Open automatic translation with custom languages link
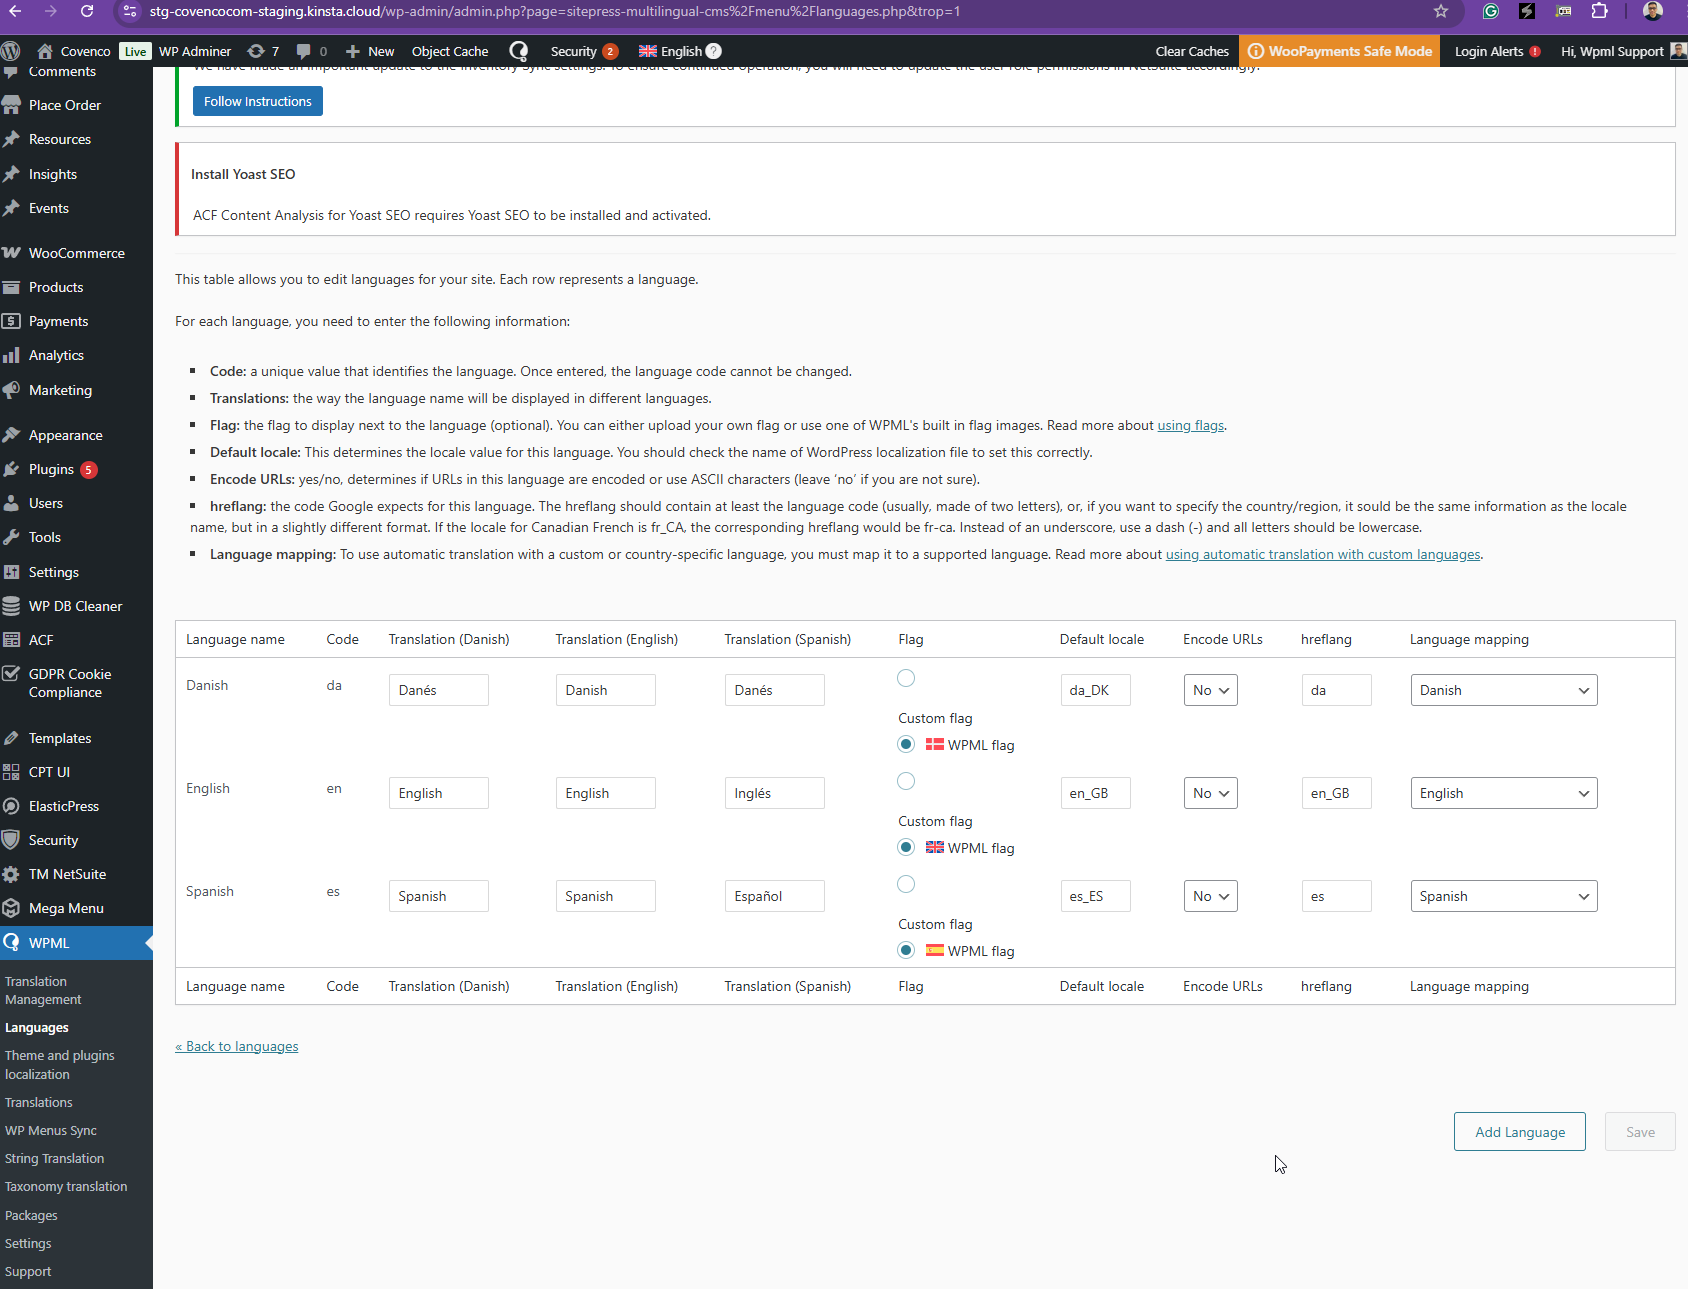This screenshot has width=1688, height=1289. point(1323,554)
